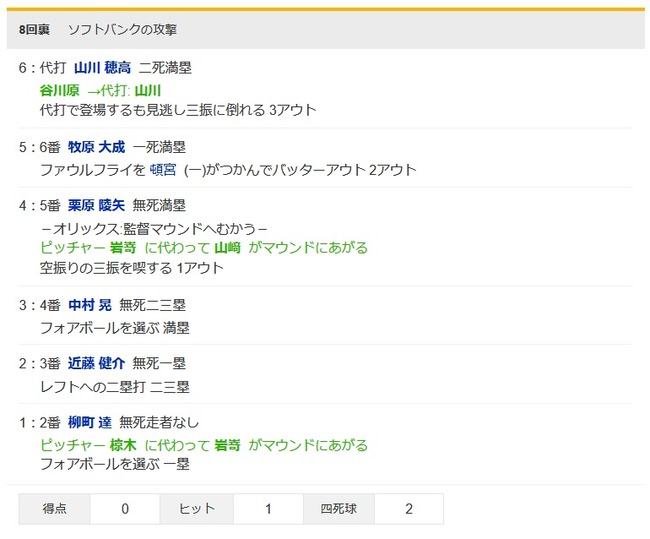Click situation text 無死二三塁
650x539 pixels.
pos(153,305)
